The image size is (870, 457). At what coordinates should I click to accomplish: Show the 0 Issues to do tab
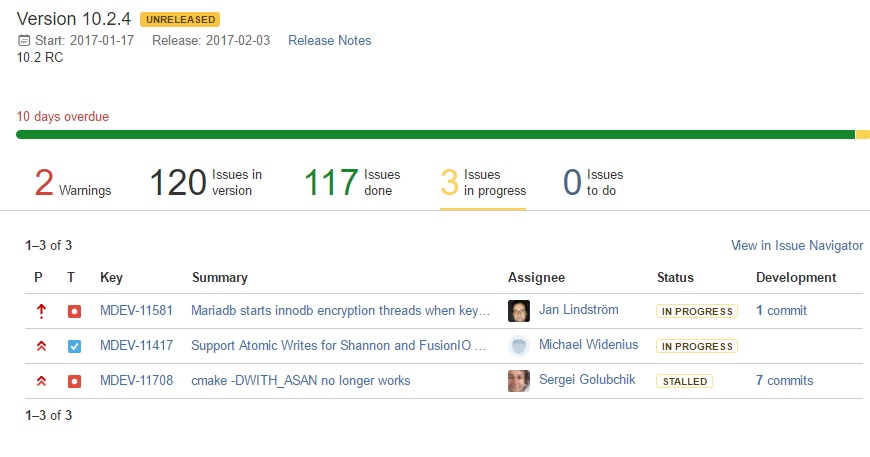[x=593, y=182]
